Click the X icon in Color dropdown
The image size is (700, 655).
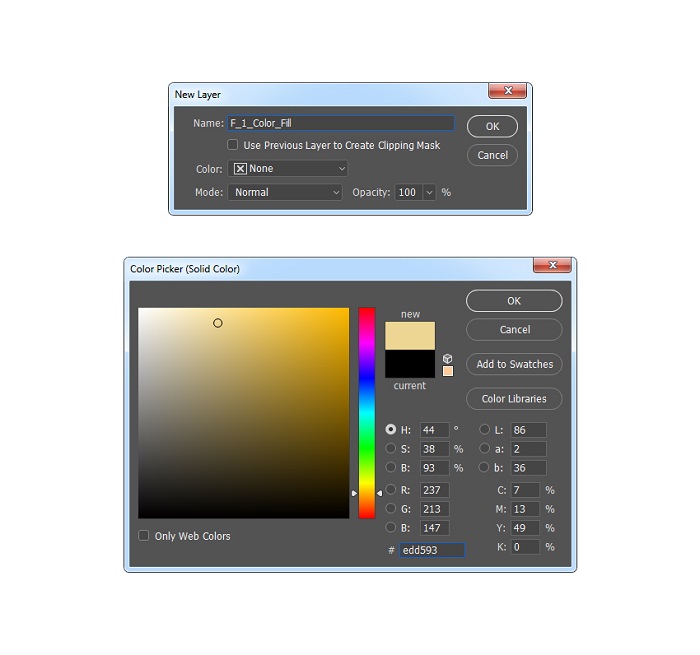coord(240,169)
